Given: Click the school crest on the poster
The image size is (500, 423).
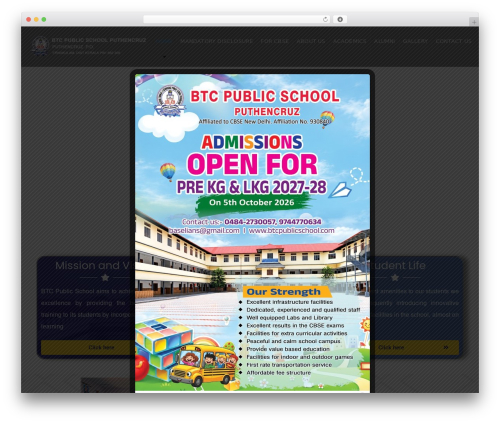Looking at the screenshot, I should [x=170, y=100].
